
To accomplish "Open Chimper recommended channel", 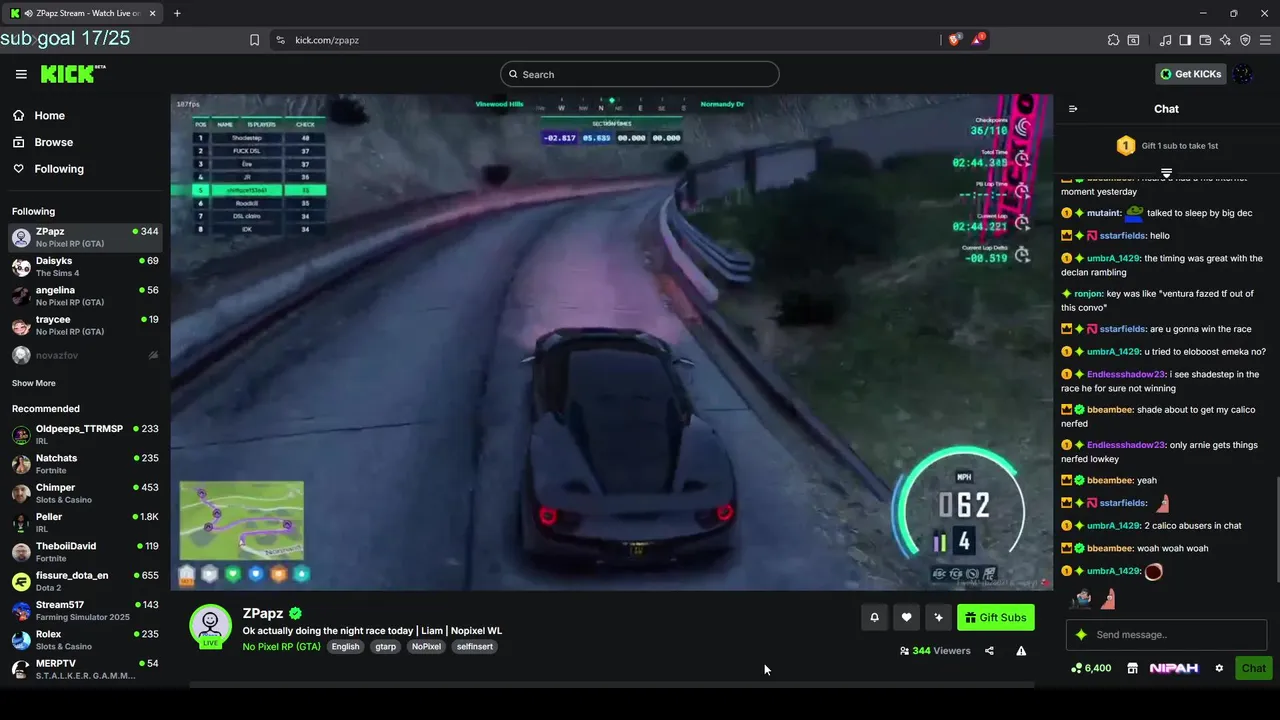I will coord(85,493).
